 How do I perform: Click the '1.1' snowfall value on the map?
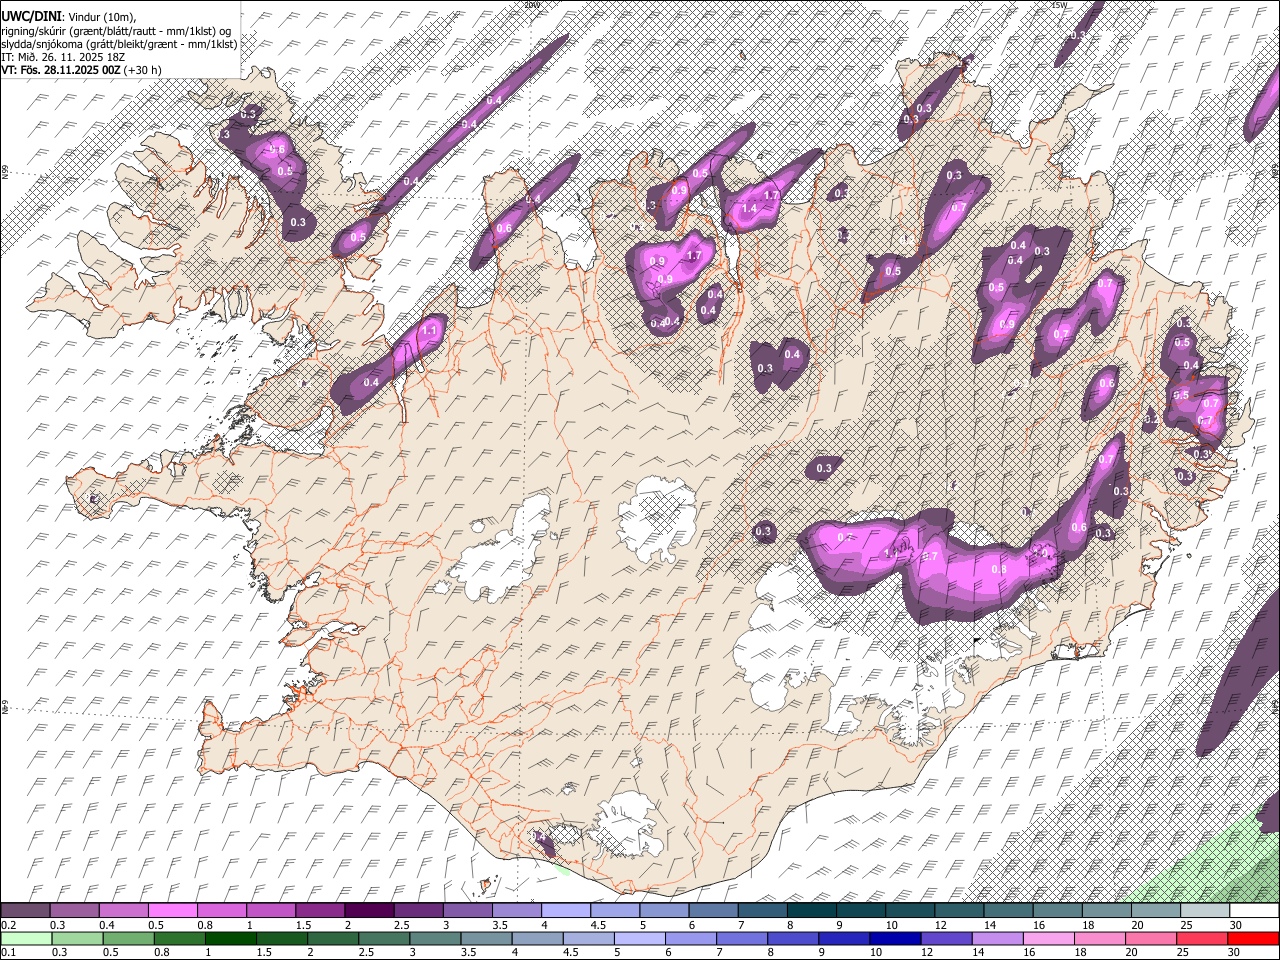(431, 329)
